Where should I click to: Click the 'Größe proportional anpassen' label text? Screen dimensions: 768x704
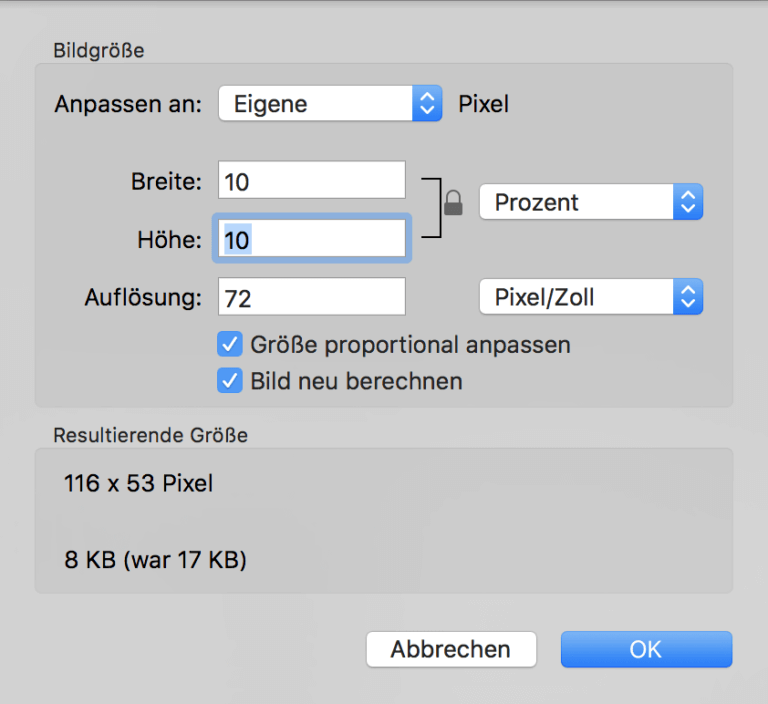410,344
